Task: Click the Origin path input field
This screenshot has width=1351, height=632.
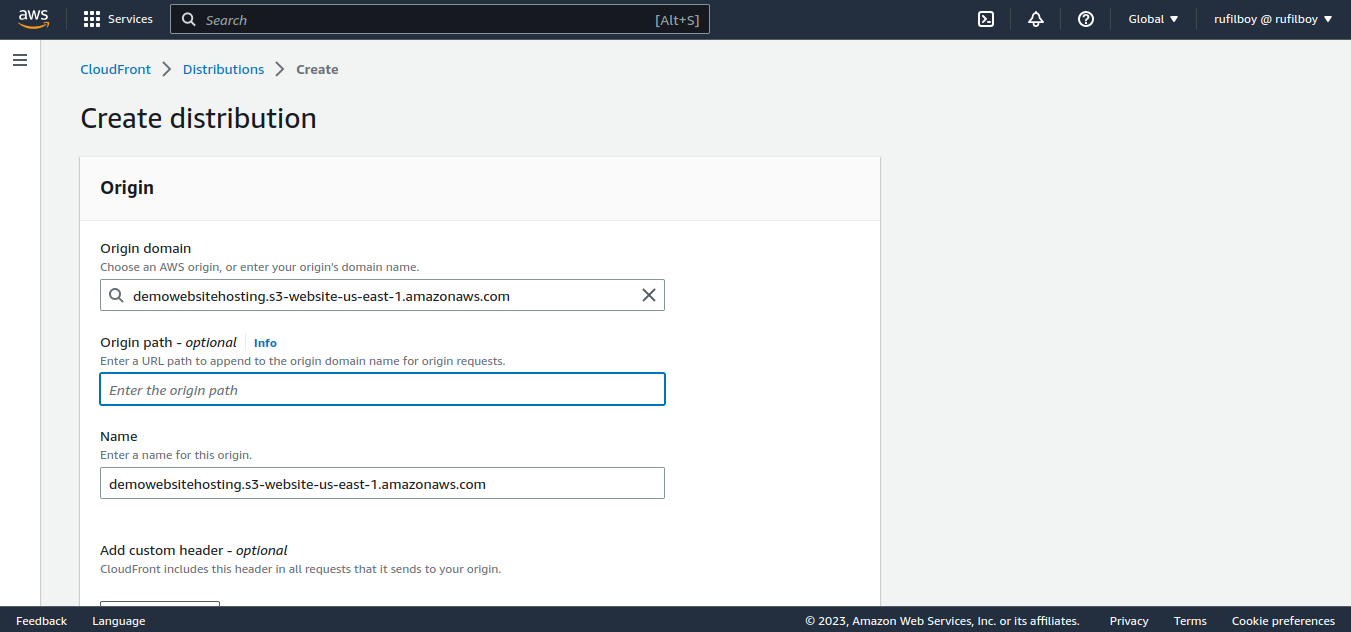Action: tap(382, 389)
